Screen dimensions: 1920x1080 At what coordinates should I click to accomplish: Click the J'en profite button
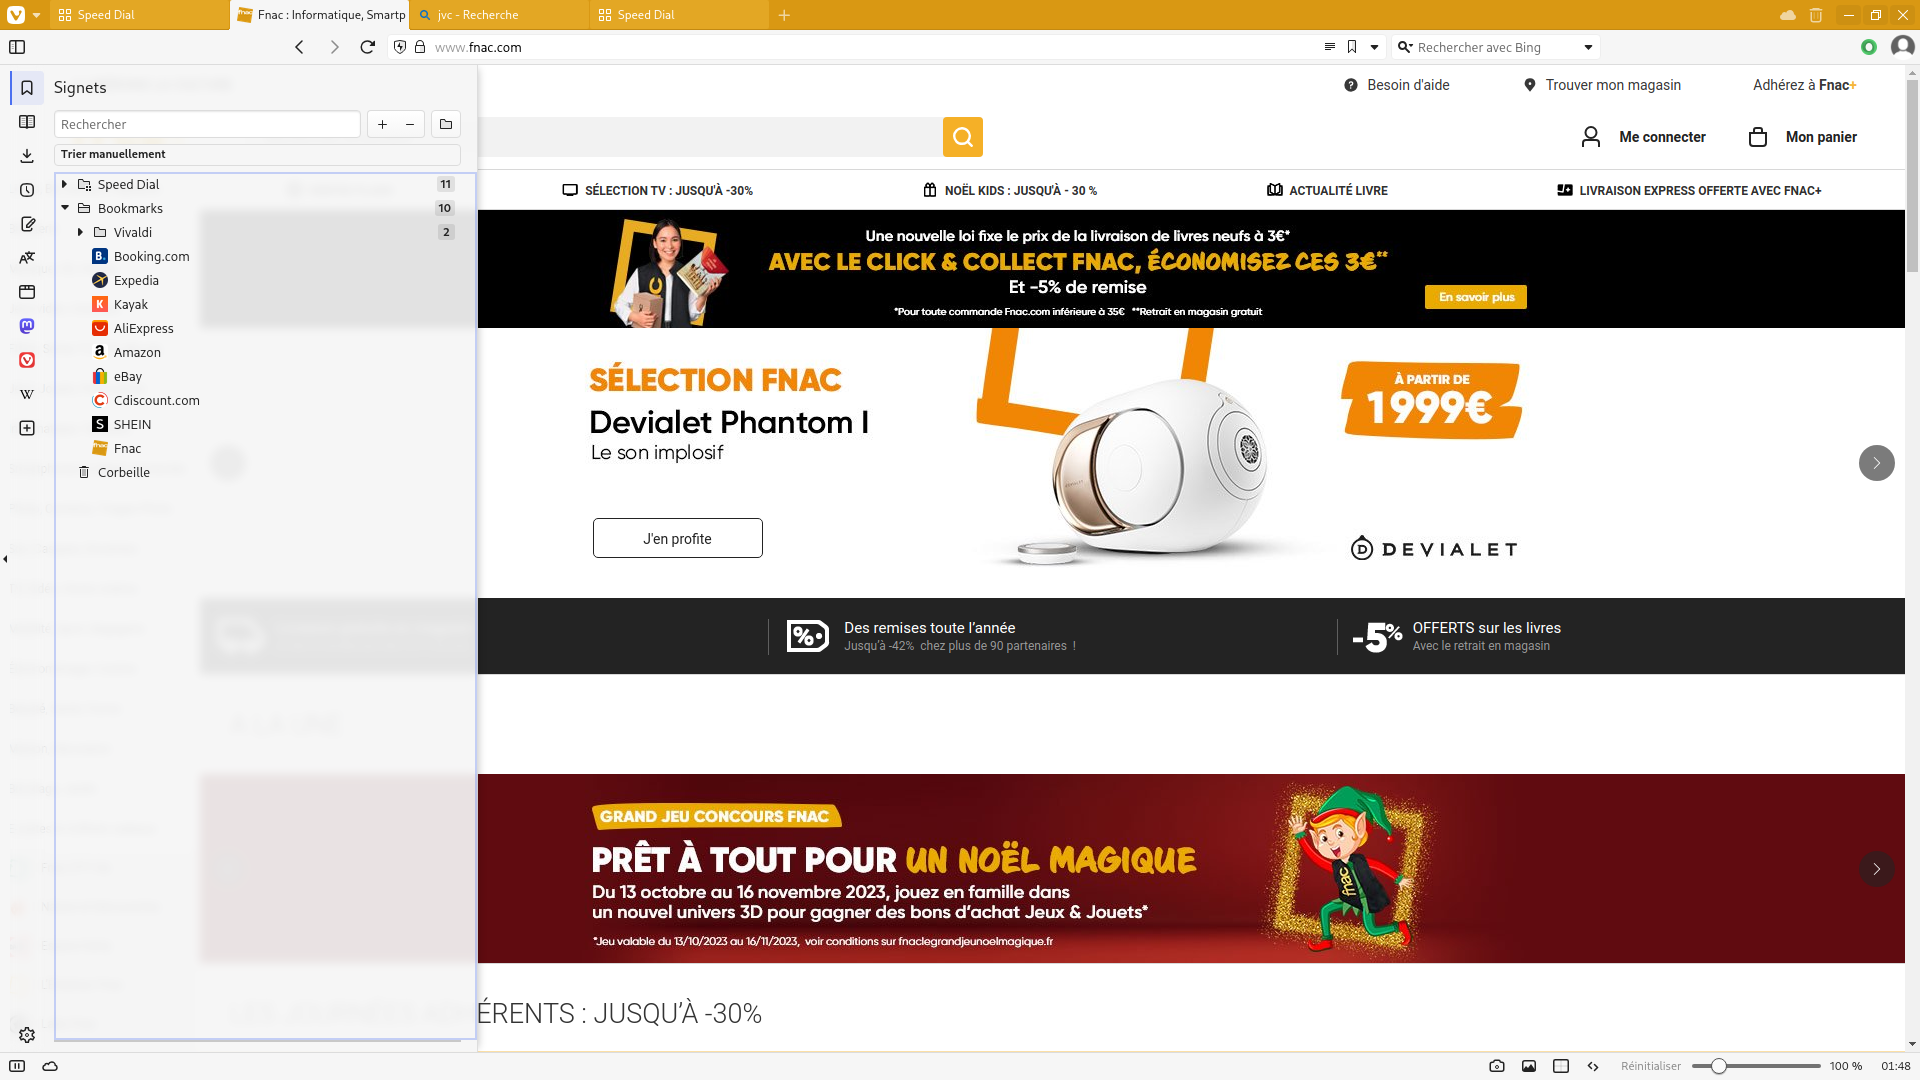tap(678, 538)
